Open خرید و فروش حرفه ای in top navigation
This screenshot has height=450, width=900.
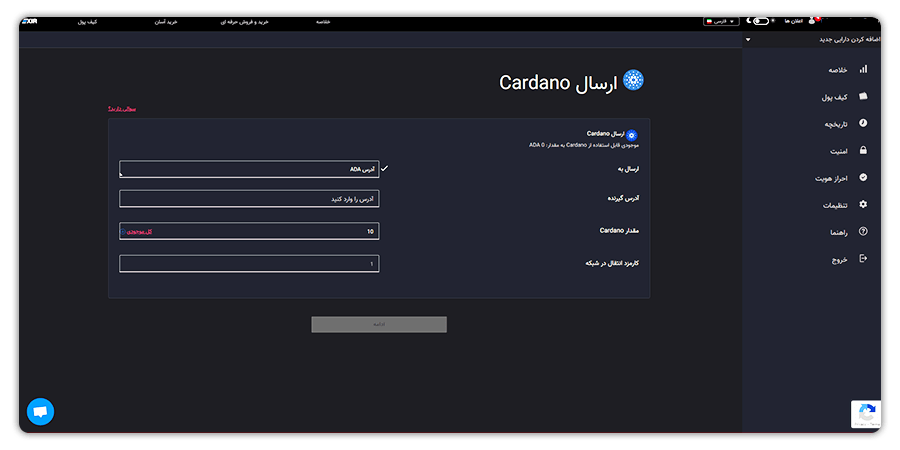click(245, 22)
